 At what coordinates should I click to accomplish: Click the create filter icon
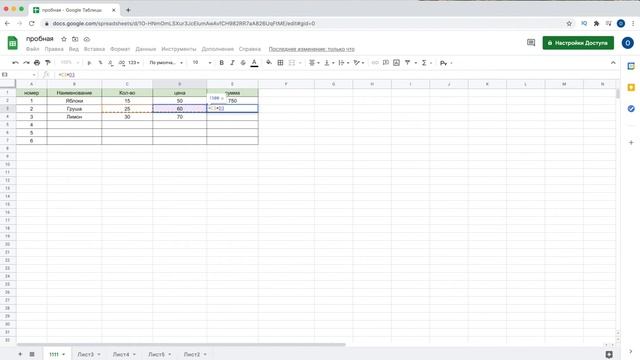[x=407, y=63]
